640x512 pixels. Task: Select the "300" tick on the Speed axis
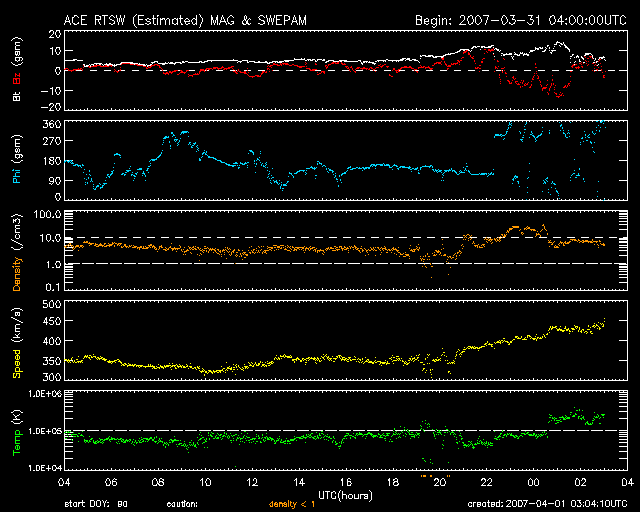(x=52, y=377)
